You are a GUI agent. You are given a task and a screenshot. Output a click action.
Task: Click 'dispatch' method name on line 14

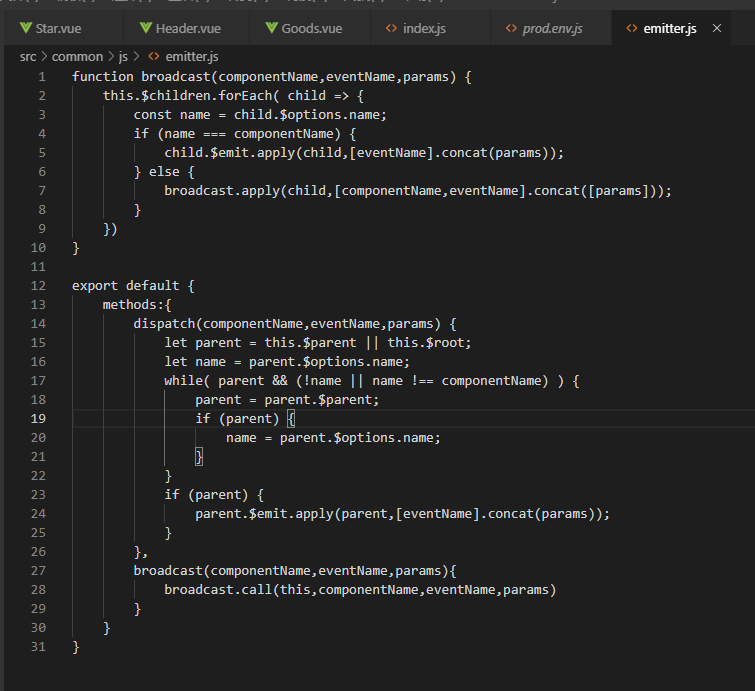164,324
